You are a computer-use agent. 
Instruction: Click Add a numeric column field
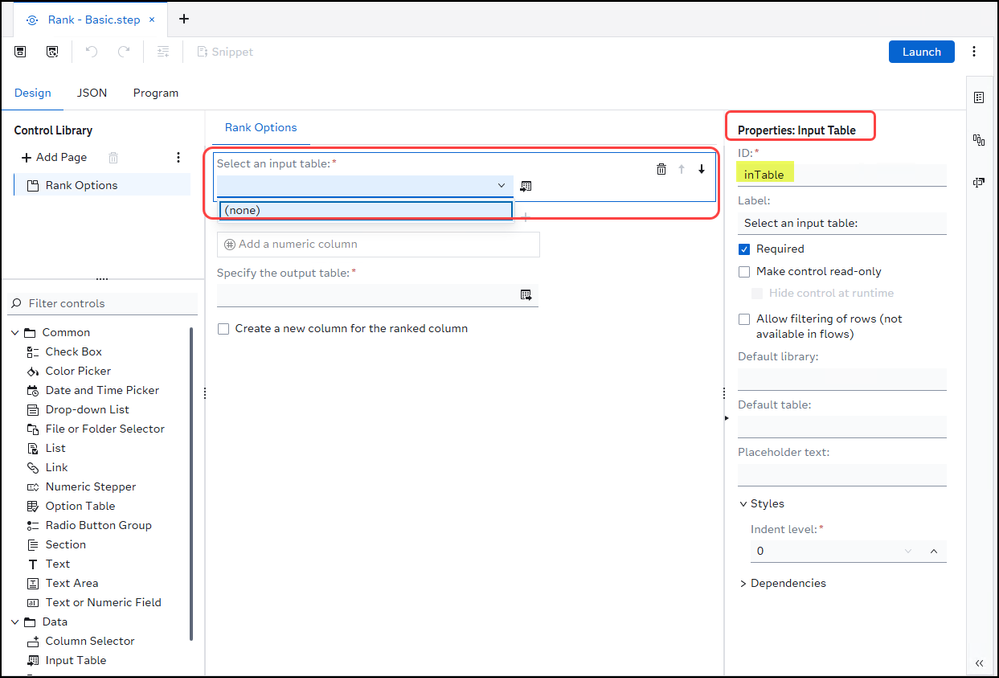[x=378, y=245]
